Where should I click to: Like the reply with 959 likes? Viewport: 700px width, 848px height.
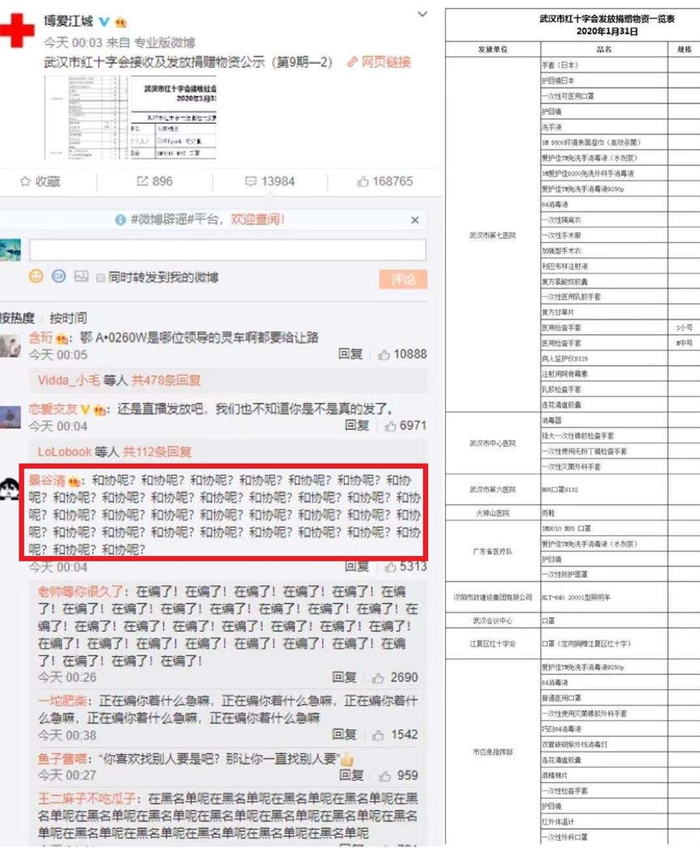tap(399, 776)
